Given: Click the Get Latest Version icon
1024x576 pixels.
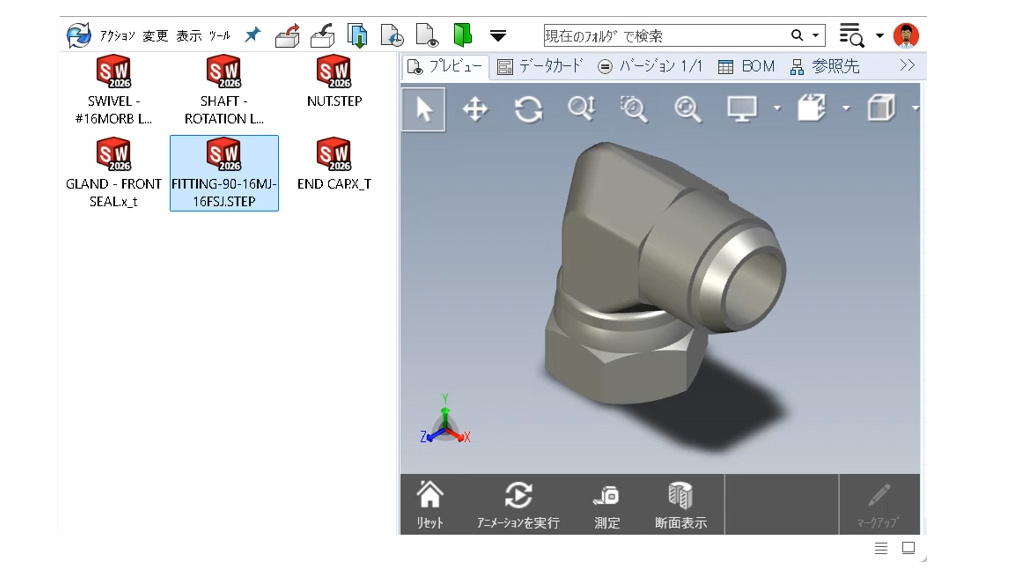Looking at the screenshot, I should pos(358,36).
